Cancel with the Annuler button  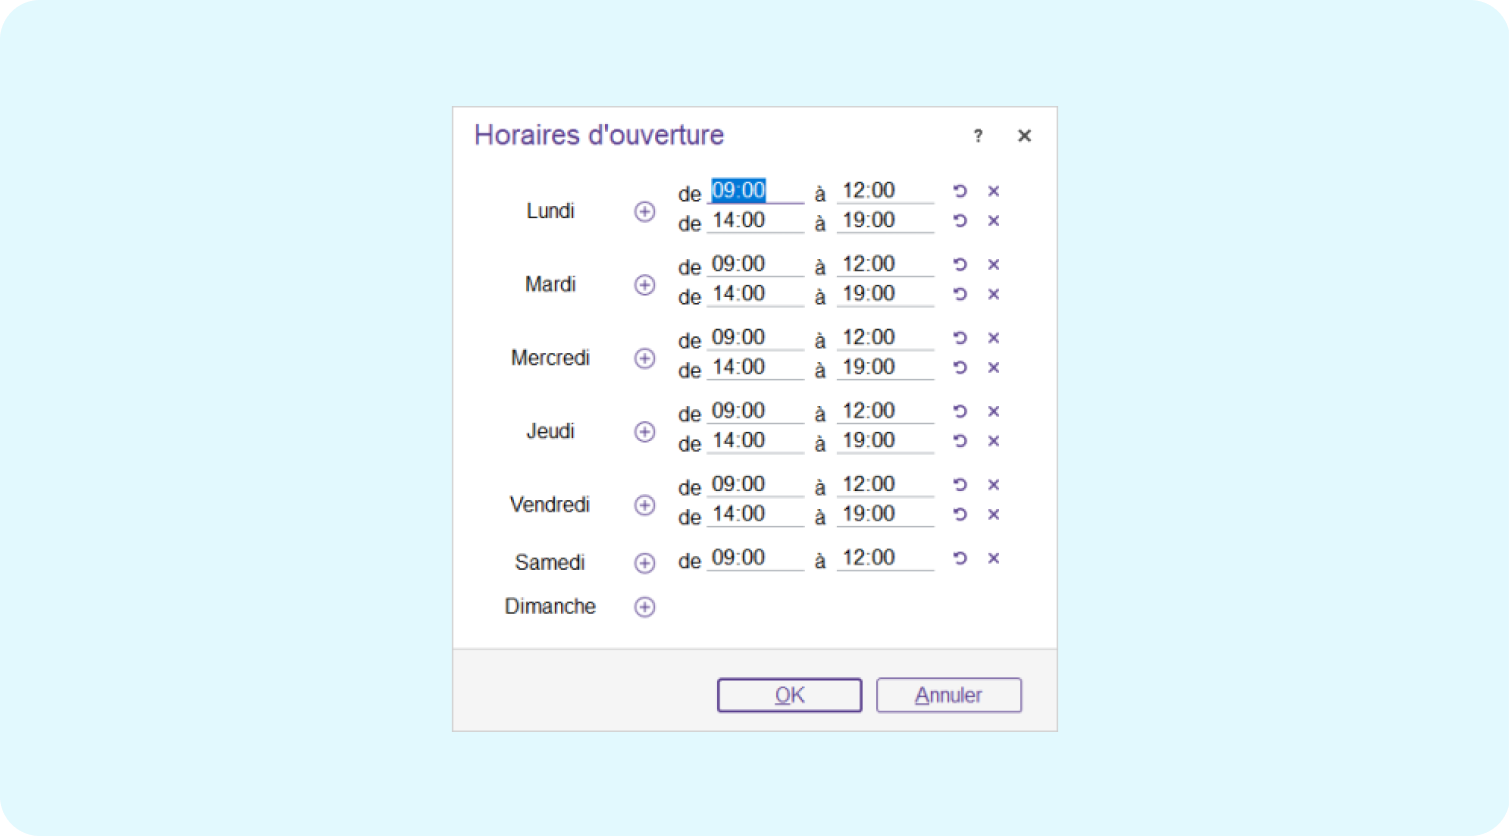(x=948, y=694)
